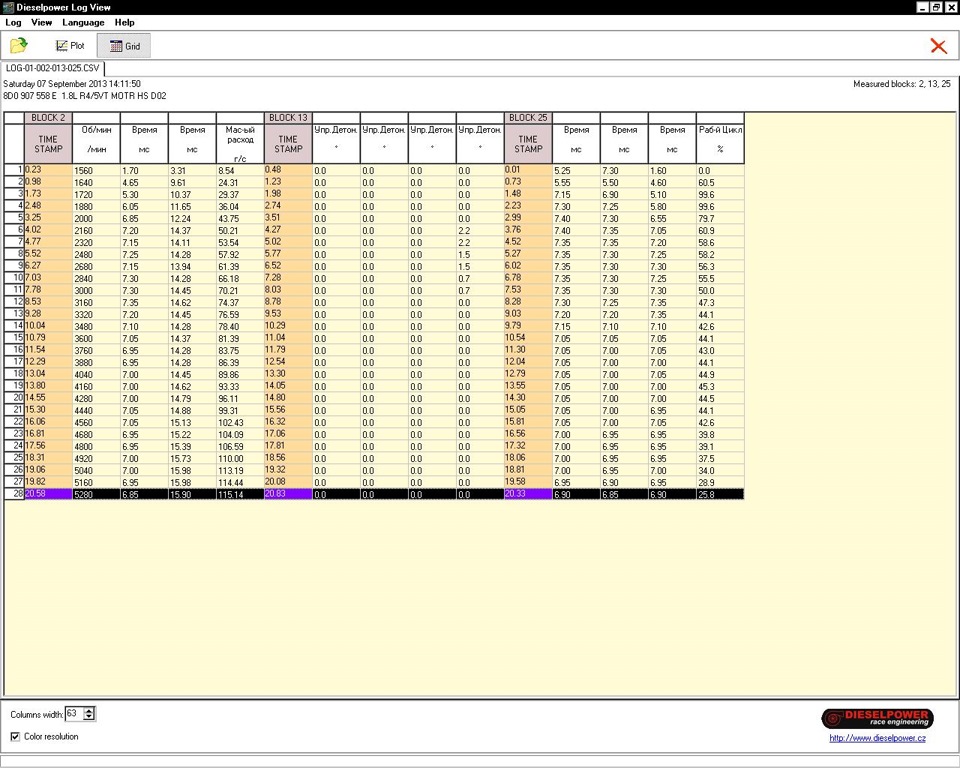Click the RPM cell 4800
Screen dimensions: 960x768
coord(96,446)
